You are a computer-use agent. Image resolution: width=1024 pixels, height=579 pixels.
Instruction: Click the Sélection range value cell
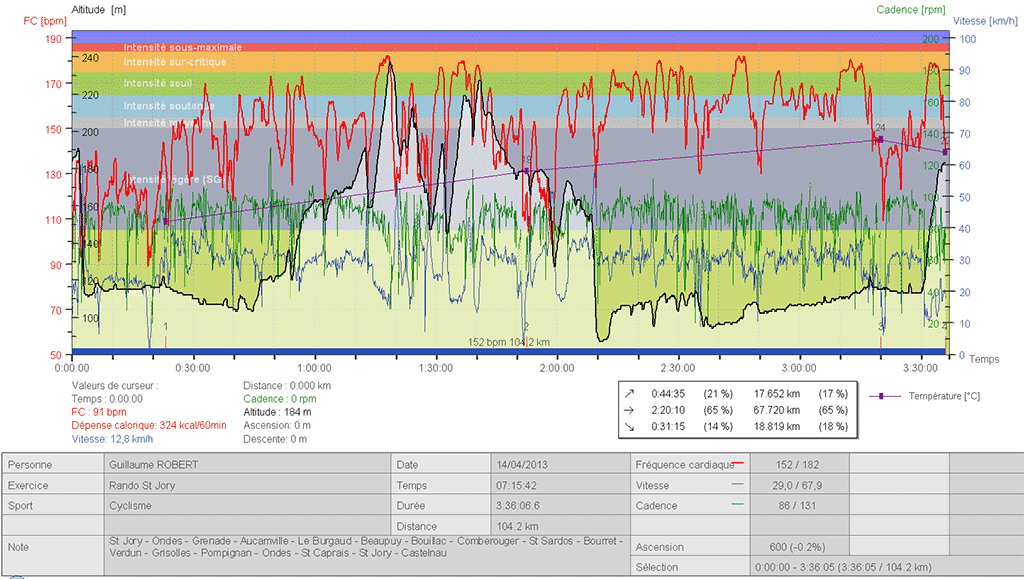pos(887,567)
